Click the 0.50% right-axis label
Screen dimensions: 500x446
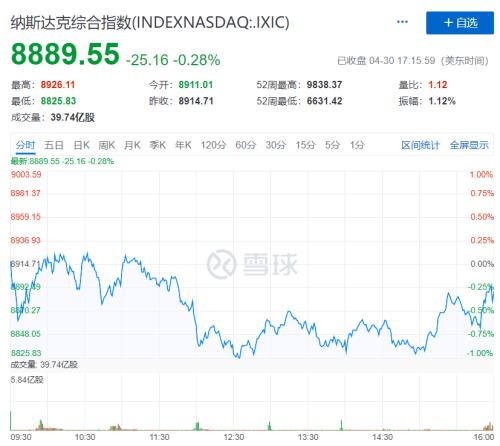[482, 217]
